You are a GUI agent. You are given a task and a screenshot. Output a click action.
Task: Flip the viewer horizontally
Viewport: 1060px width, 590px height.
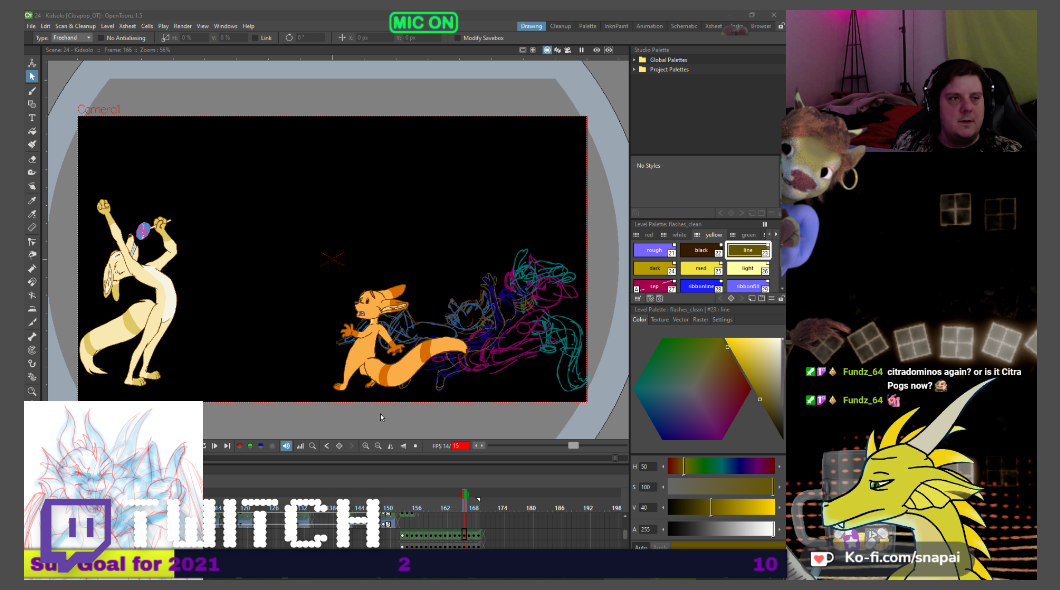click(390, 446)
